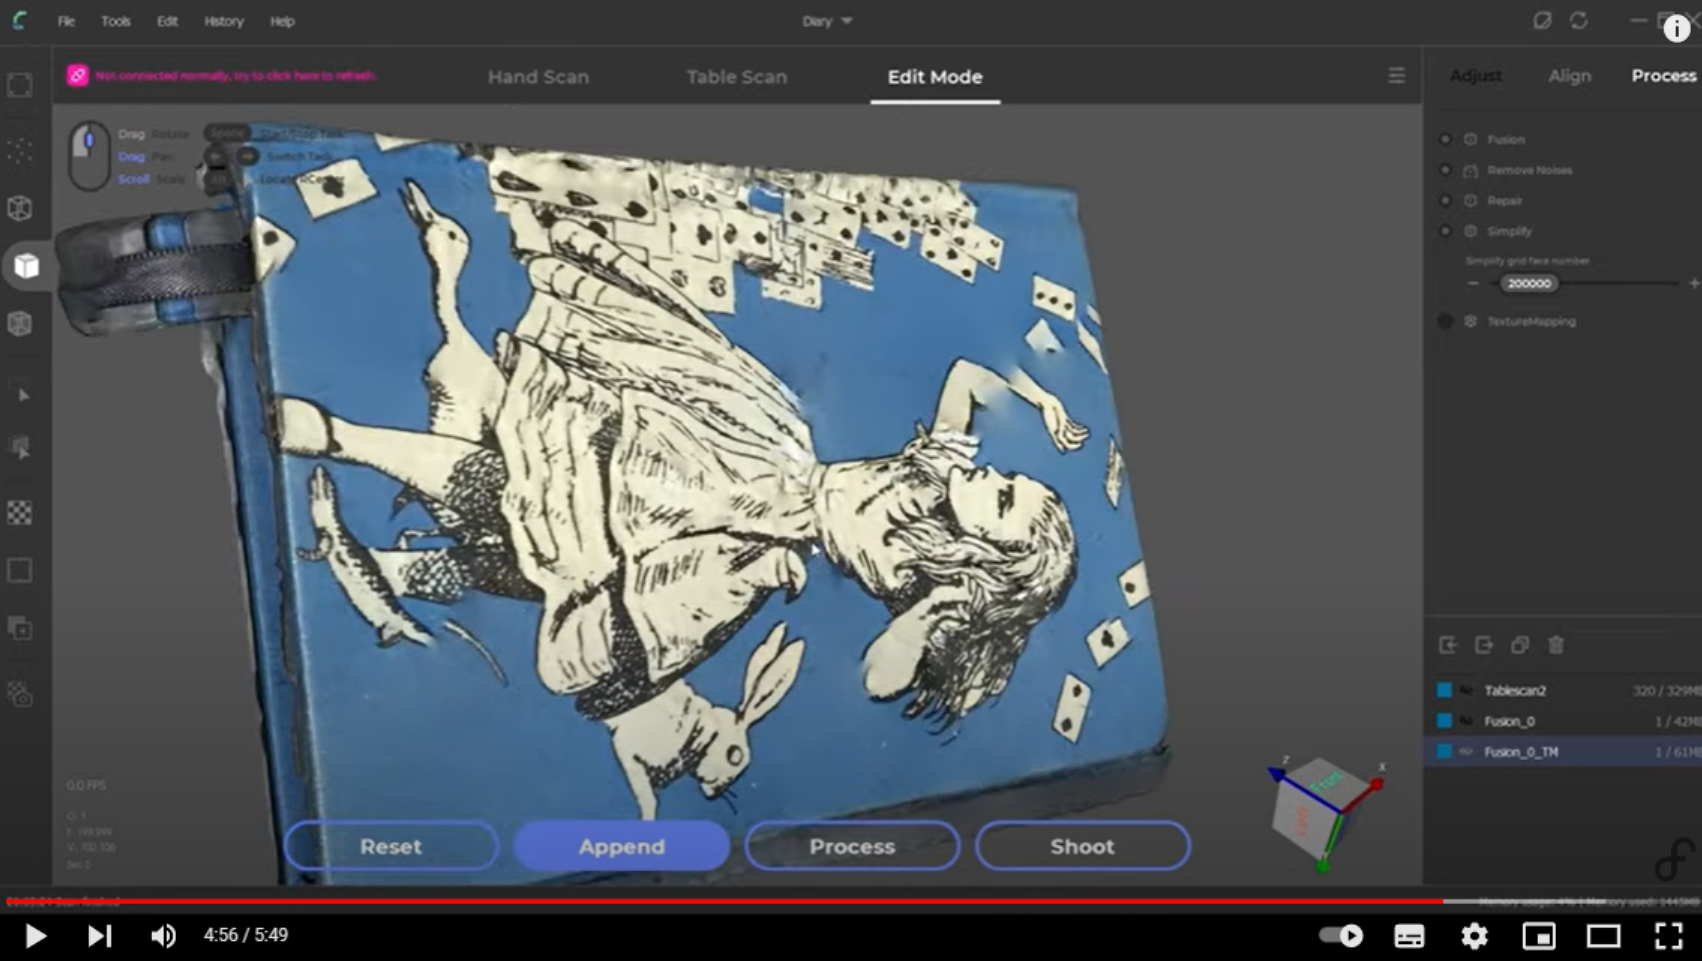
Task: Click the app logo icon in title bar
Action: coord(19,20)
